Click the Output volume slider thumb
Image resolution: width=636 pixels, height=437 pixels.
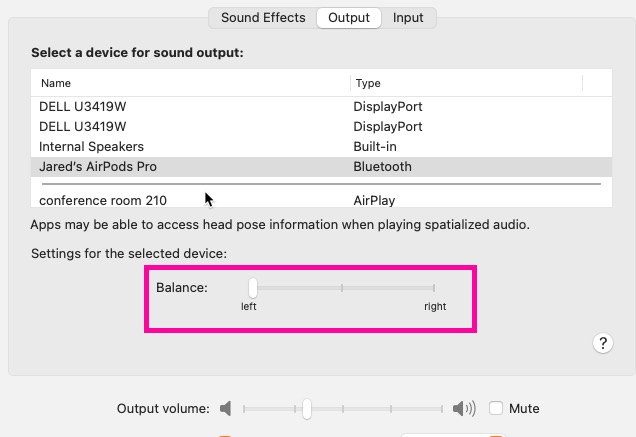tap(307, 409)
